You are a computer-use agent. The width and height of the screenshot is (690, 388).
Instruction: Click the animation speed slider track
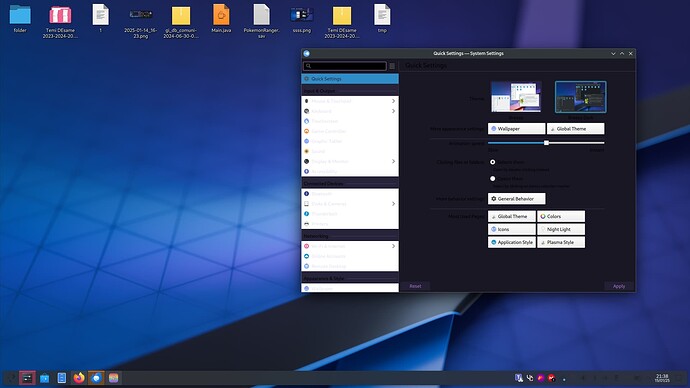point(546,143)
